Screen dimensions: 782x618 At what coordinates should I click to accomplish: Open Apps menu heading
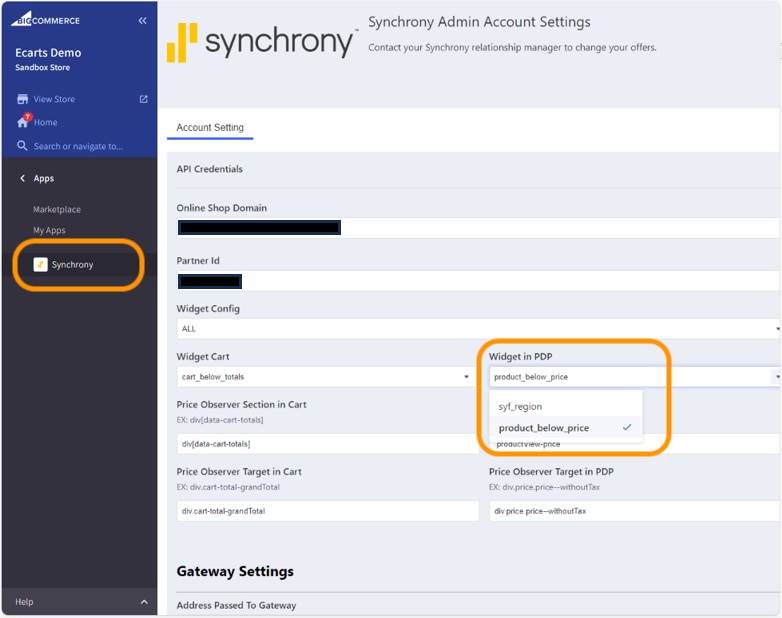click(x=44, y=178)
